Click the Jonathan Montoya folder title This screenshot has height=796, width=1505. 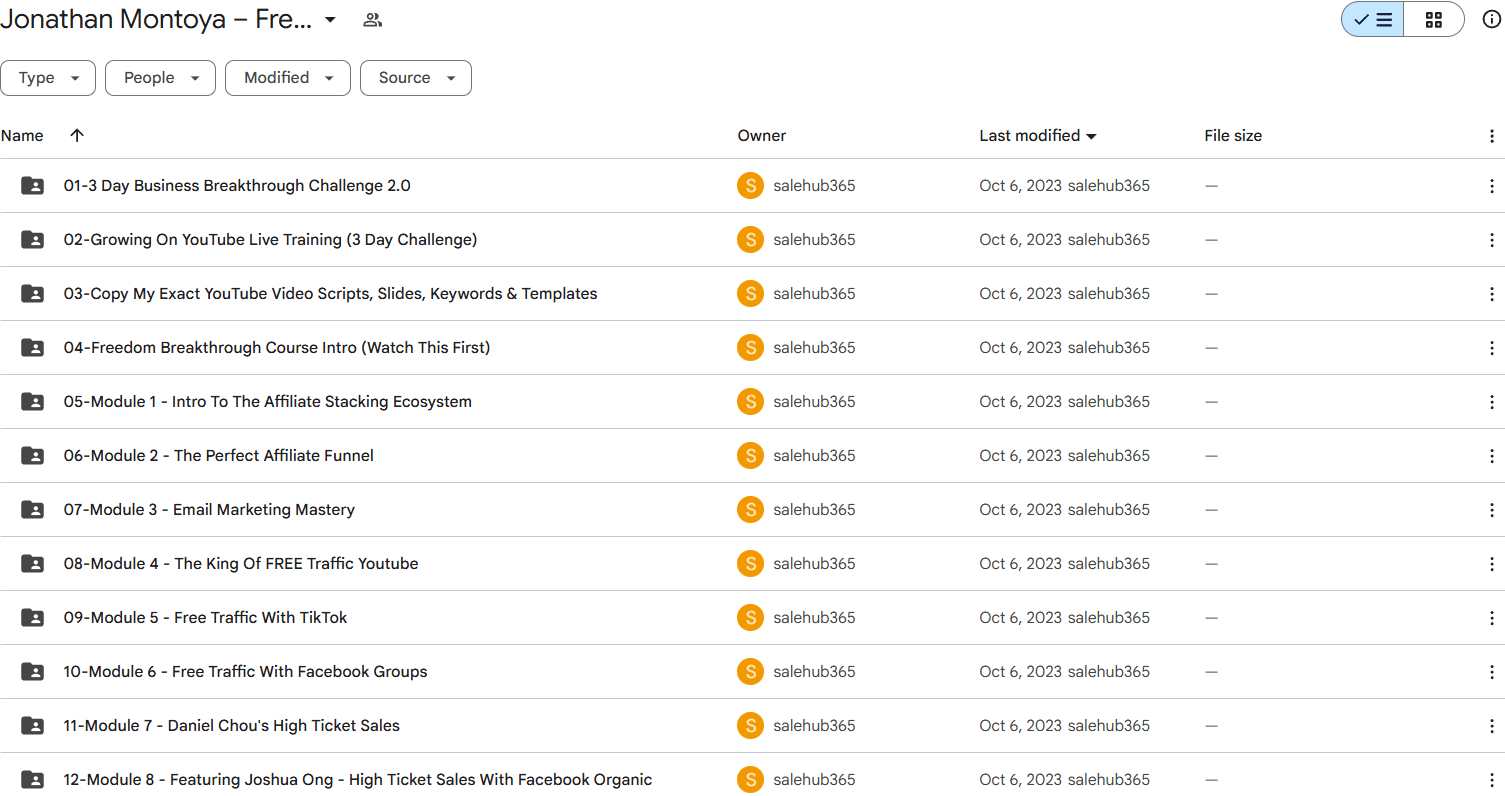[157, 20]
